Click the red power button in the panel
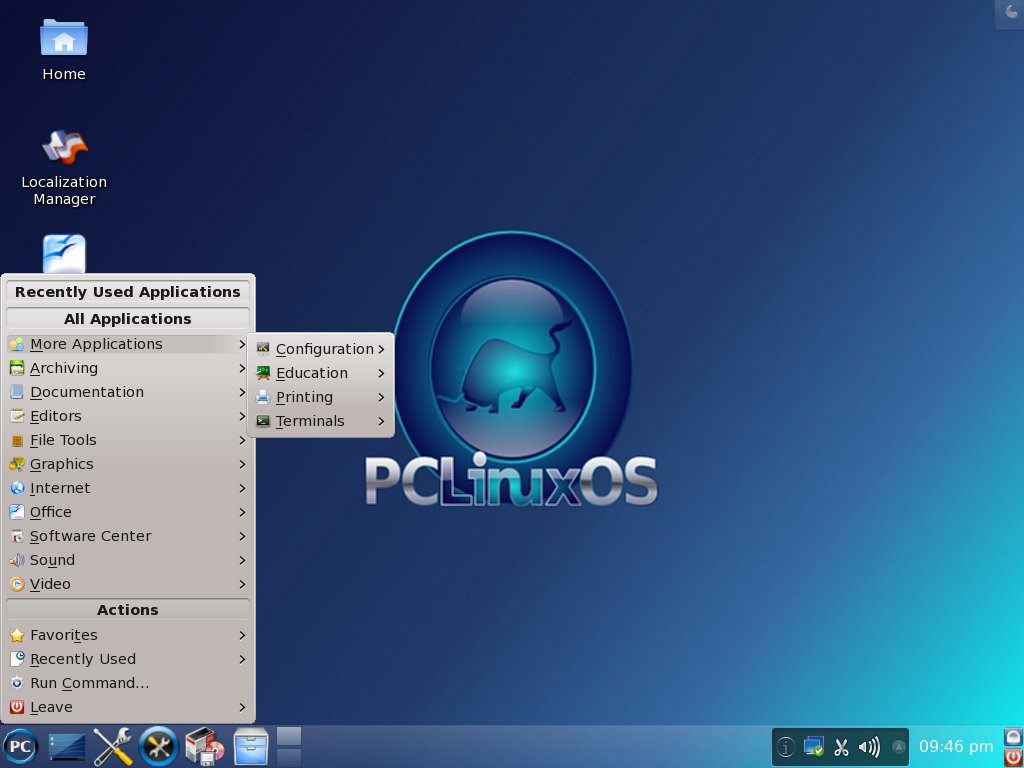 click(x=1013, y=758)
